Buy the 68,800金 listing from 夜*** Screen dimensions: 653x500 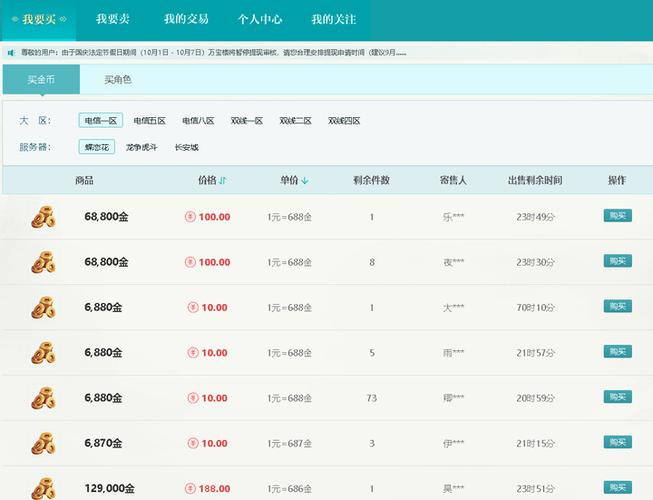pos(618,261)
